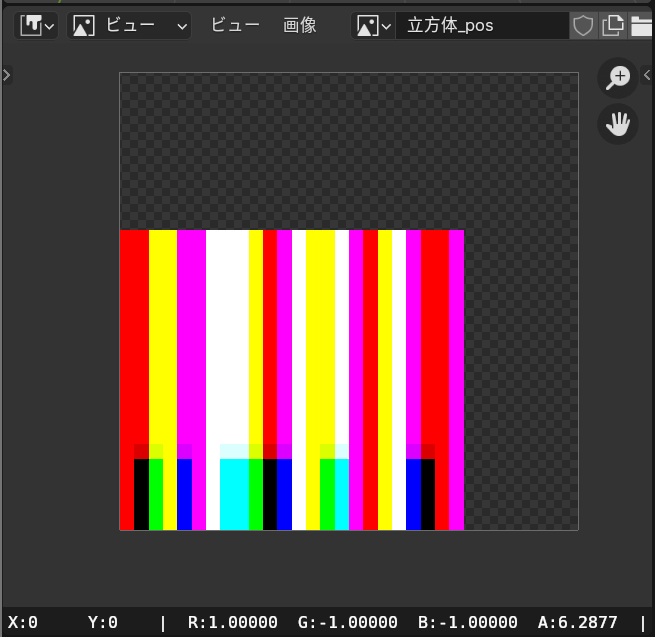The image size is (655, 637).
Task: Click the B:-1.00000 value in status bar
Action: click(x=467, y=622)
